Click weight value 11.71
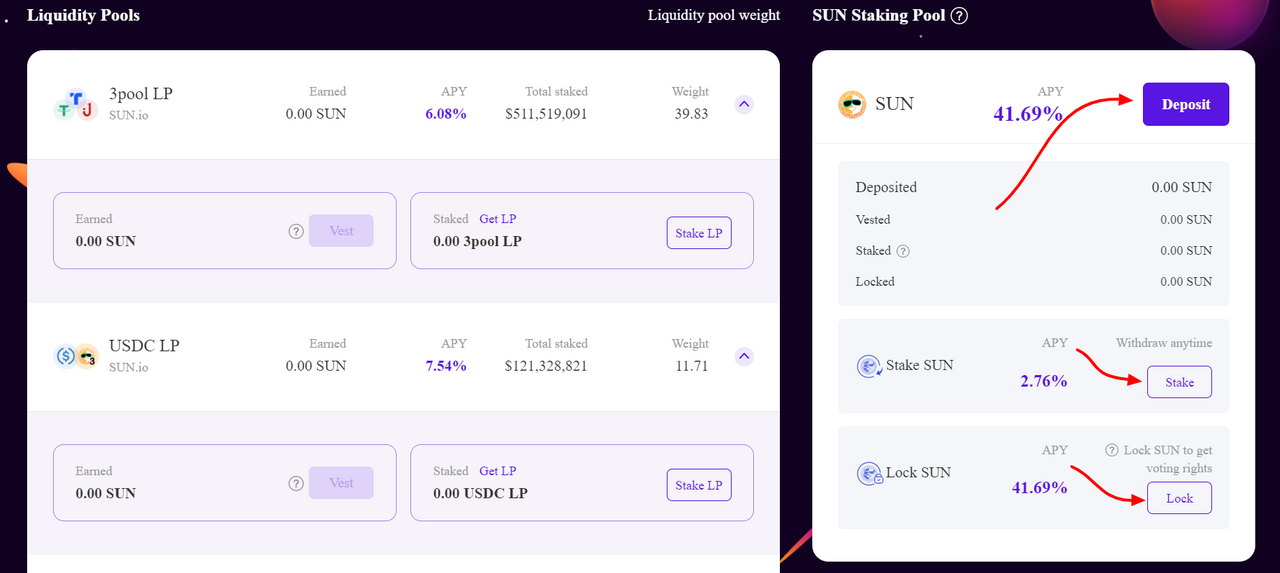Viewport: 1280px width, 573px height. click(691, 366)
